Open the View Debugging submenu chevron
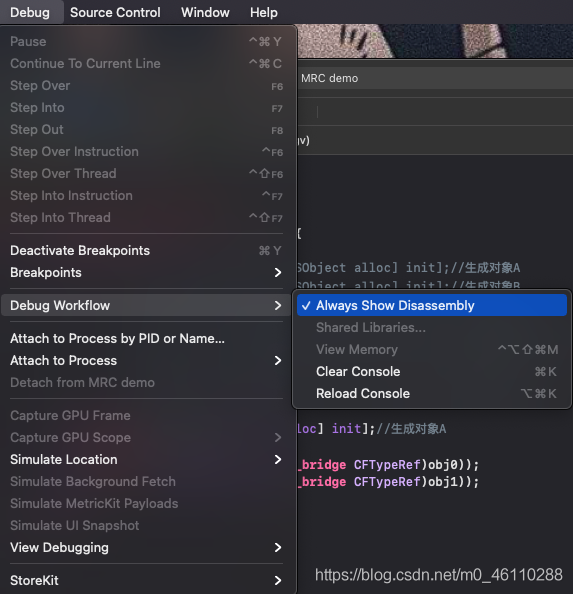Image resolution: width=573 pixels, height=594 pixels. [x=278, y=548]
